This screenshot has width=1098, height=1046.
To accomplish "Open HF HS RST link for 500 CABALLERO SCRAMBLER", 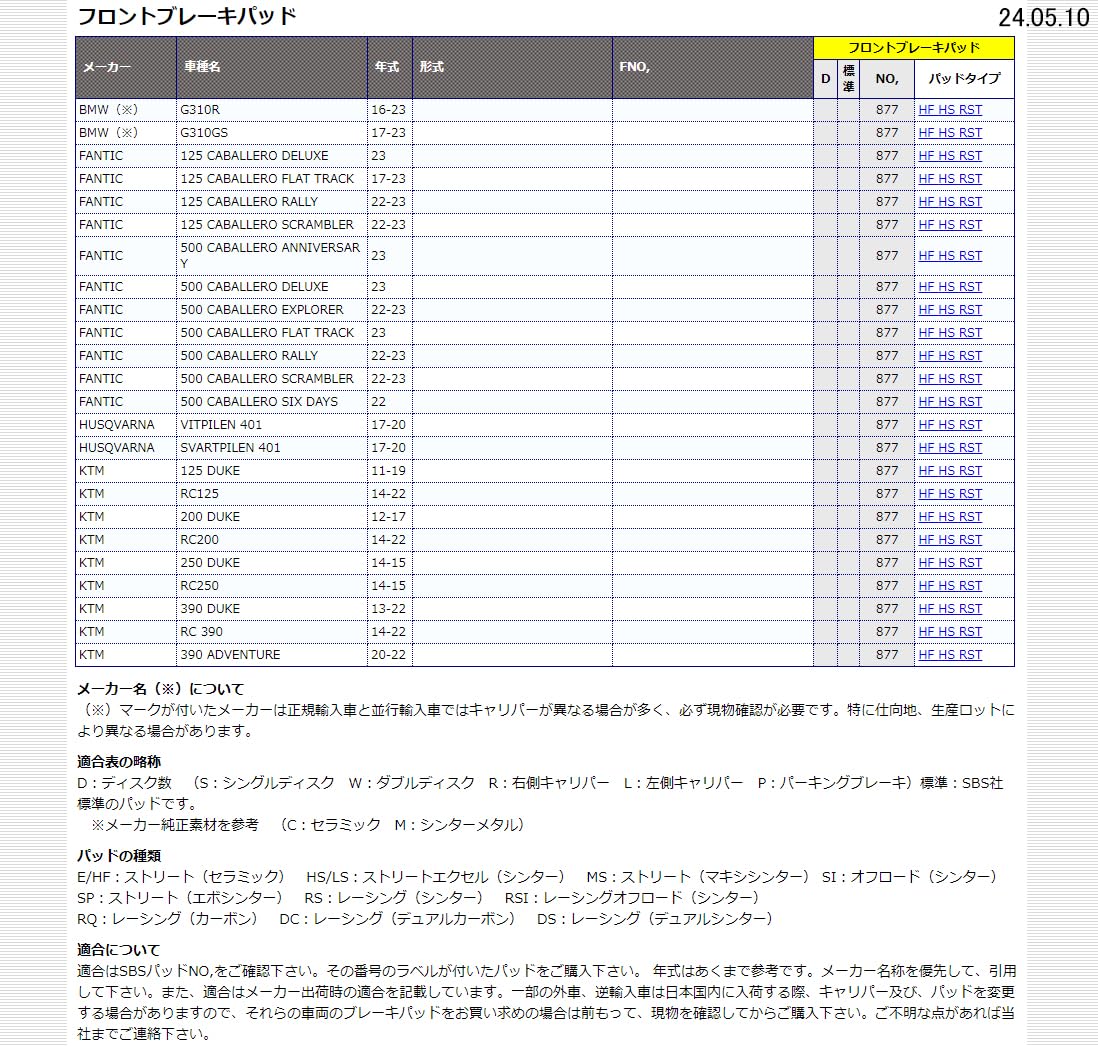I will point(950,379).
